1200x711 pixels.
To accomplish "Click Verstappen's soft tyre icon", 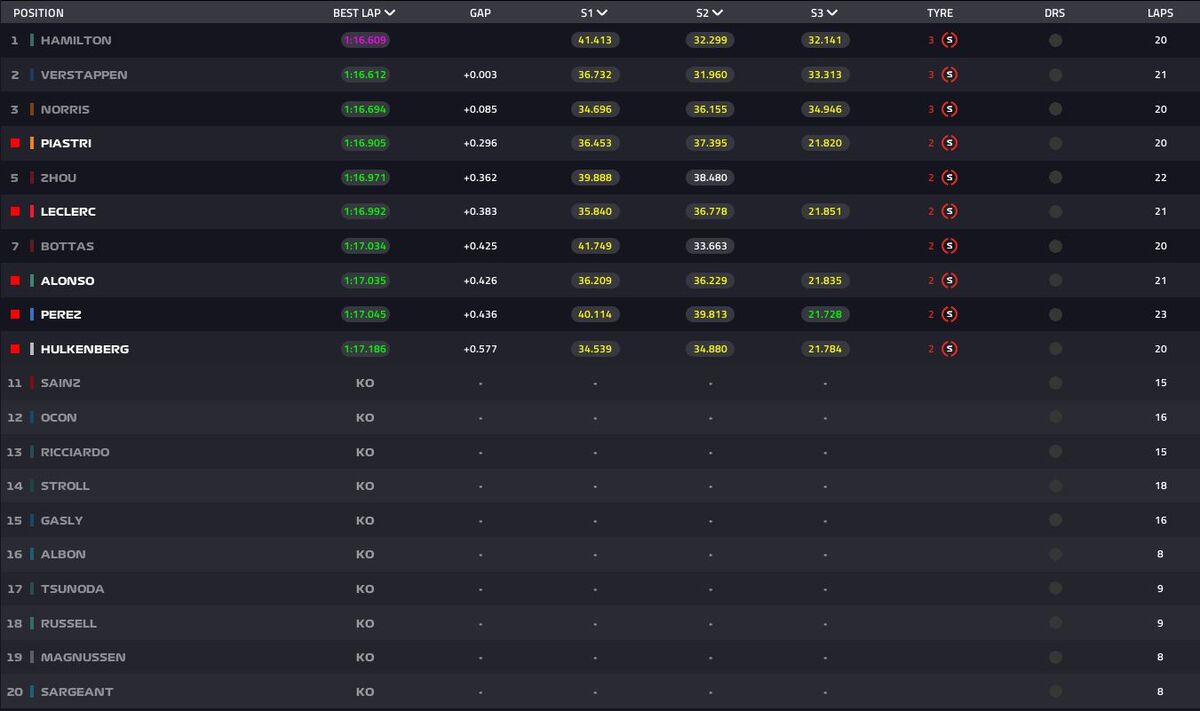I will coord(949,74).
